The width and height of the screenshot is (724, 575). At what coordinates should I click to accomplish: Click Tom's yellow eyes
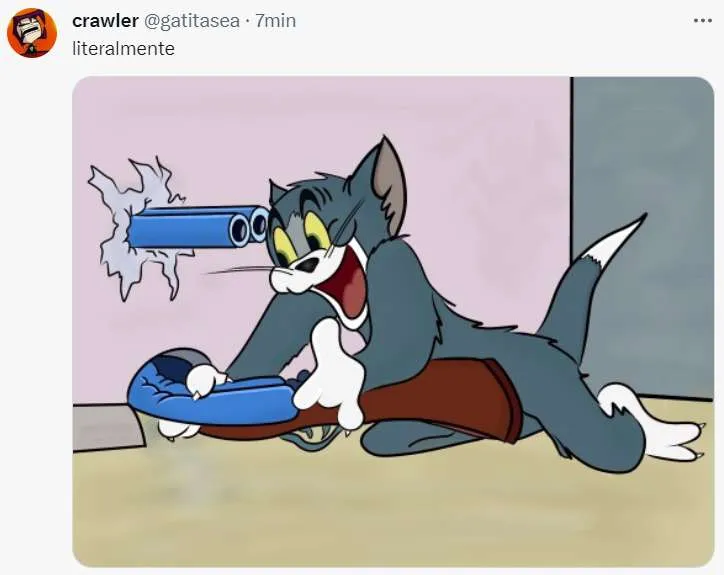[300, 232]
